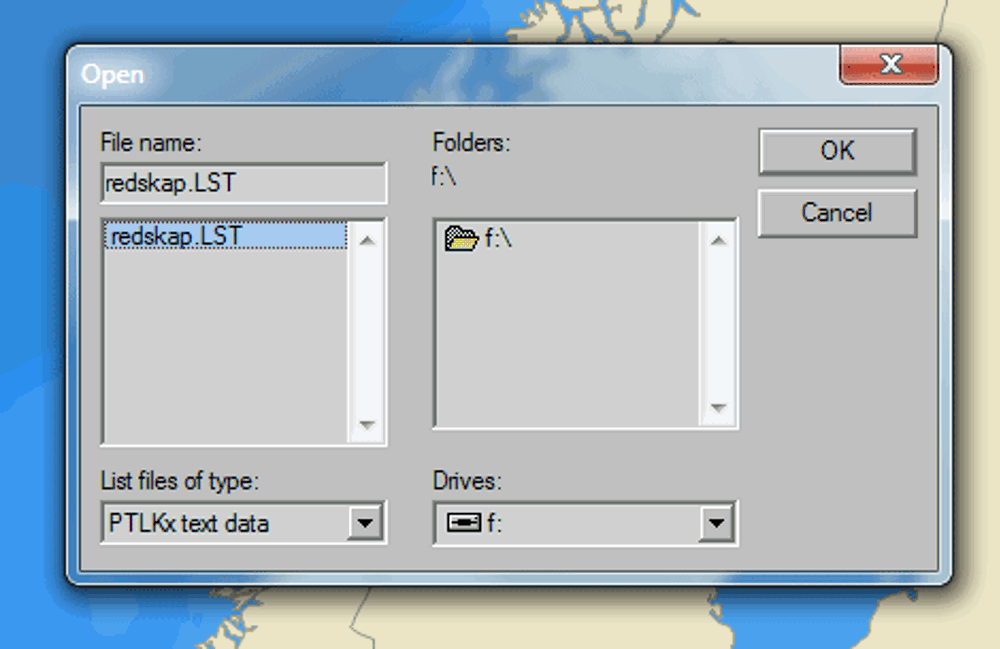Click the Folders list scrollbar track

pyautogui.click(x=717, y=325)
